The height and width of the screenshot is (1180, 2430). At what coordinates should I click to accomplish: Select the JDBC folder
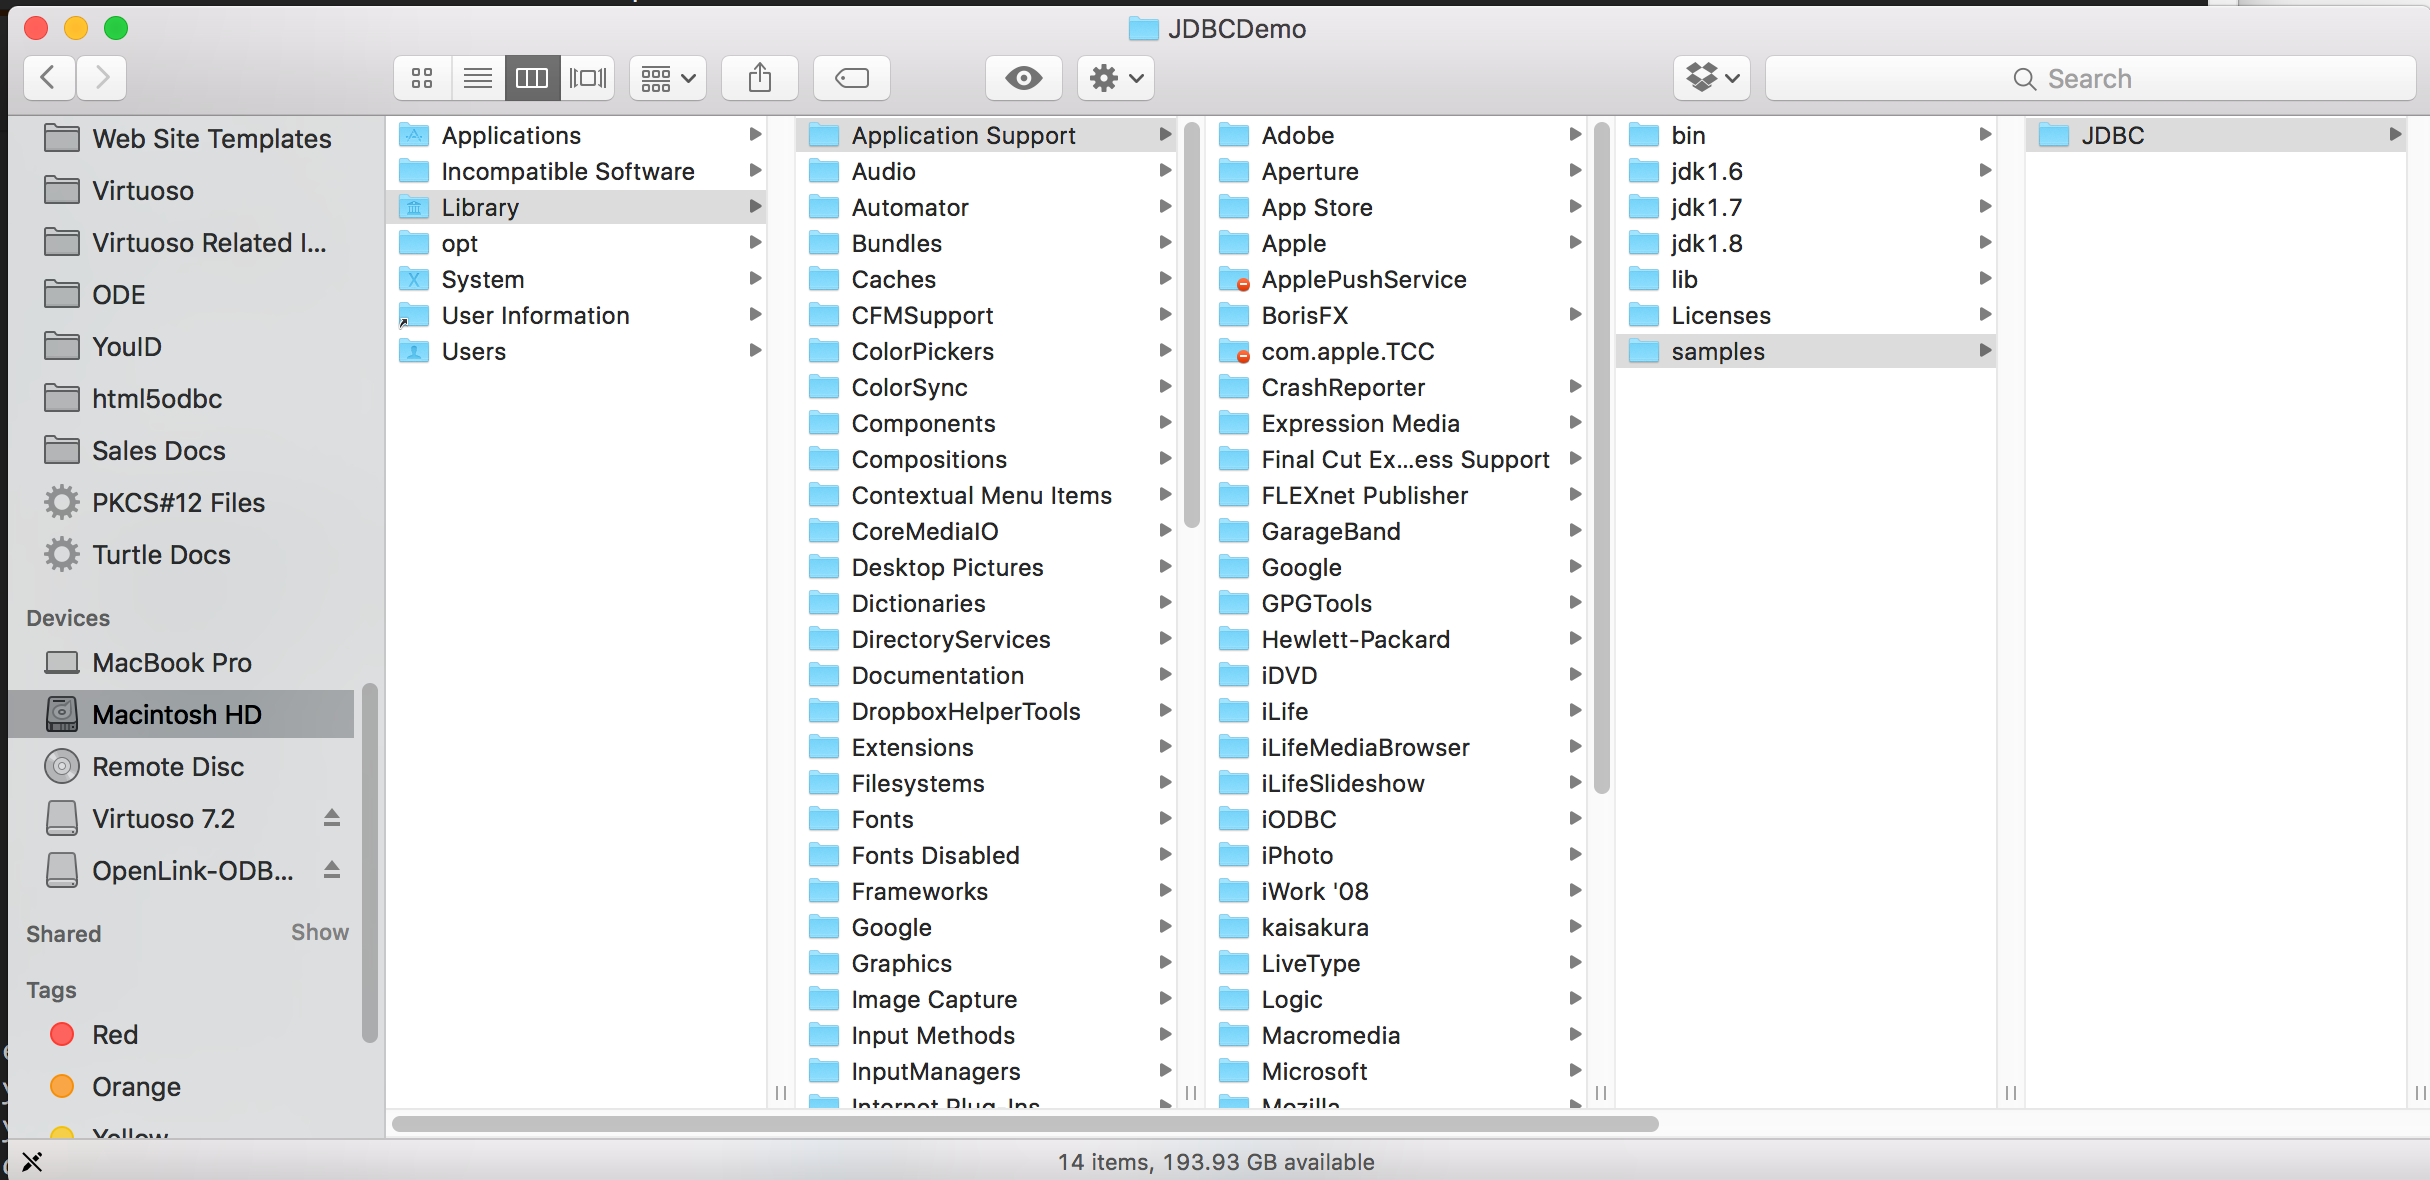[2216, 135]
